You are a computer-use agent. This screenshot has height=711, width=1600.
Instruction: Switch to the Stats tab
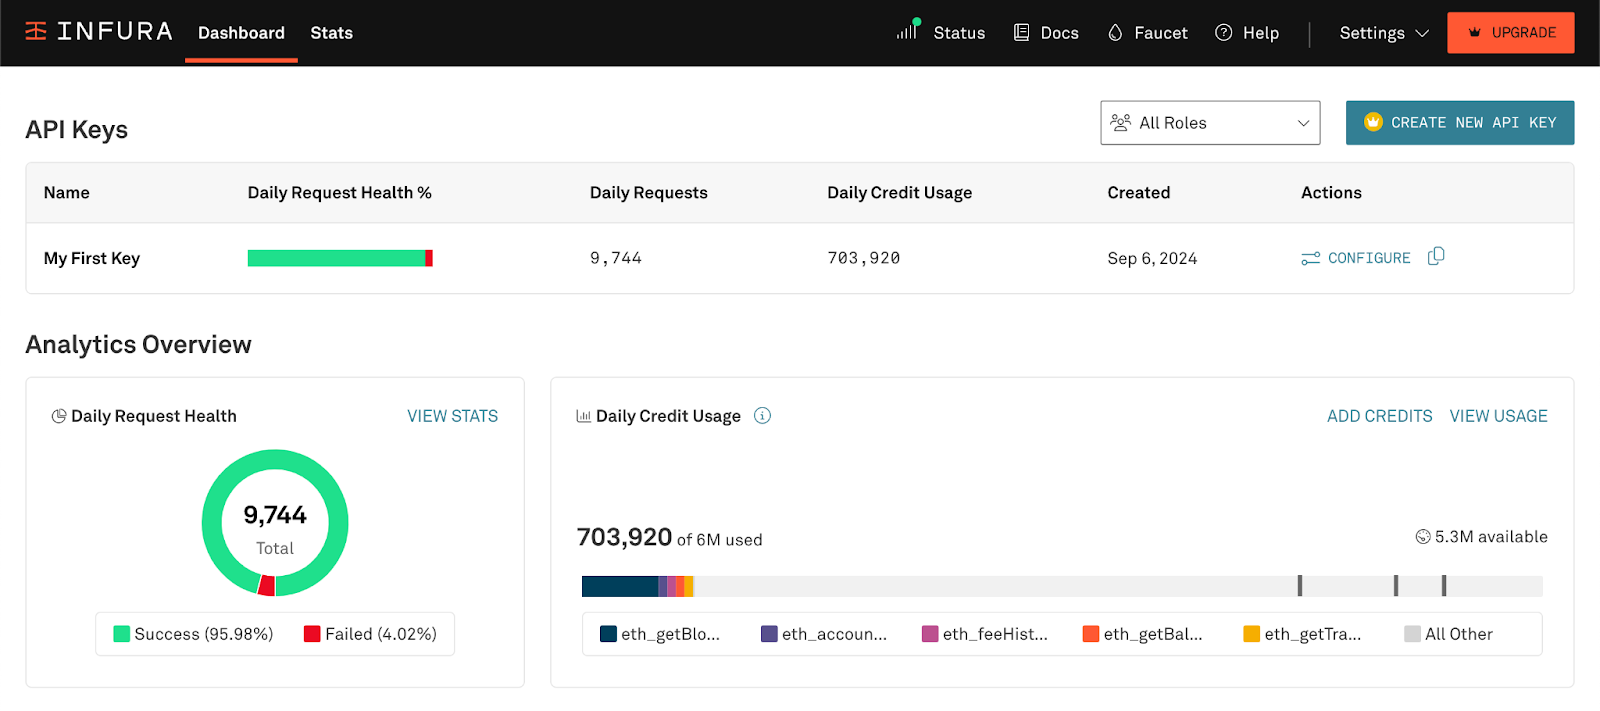pos(331,33)
